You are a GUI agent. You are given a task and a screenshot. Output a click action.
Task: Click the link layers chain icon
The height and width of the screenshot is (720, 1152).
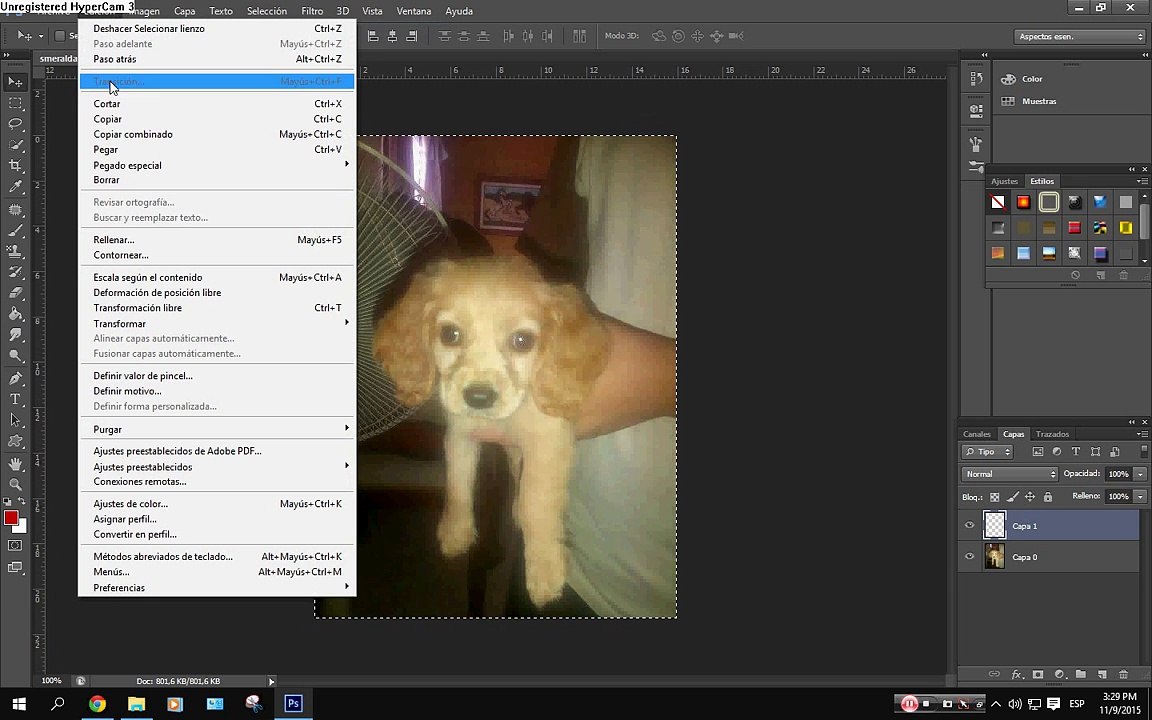[x=994, y=674]
